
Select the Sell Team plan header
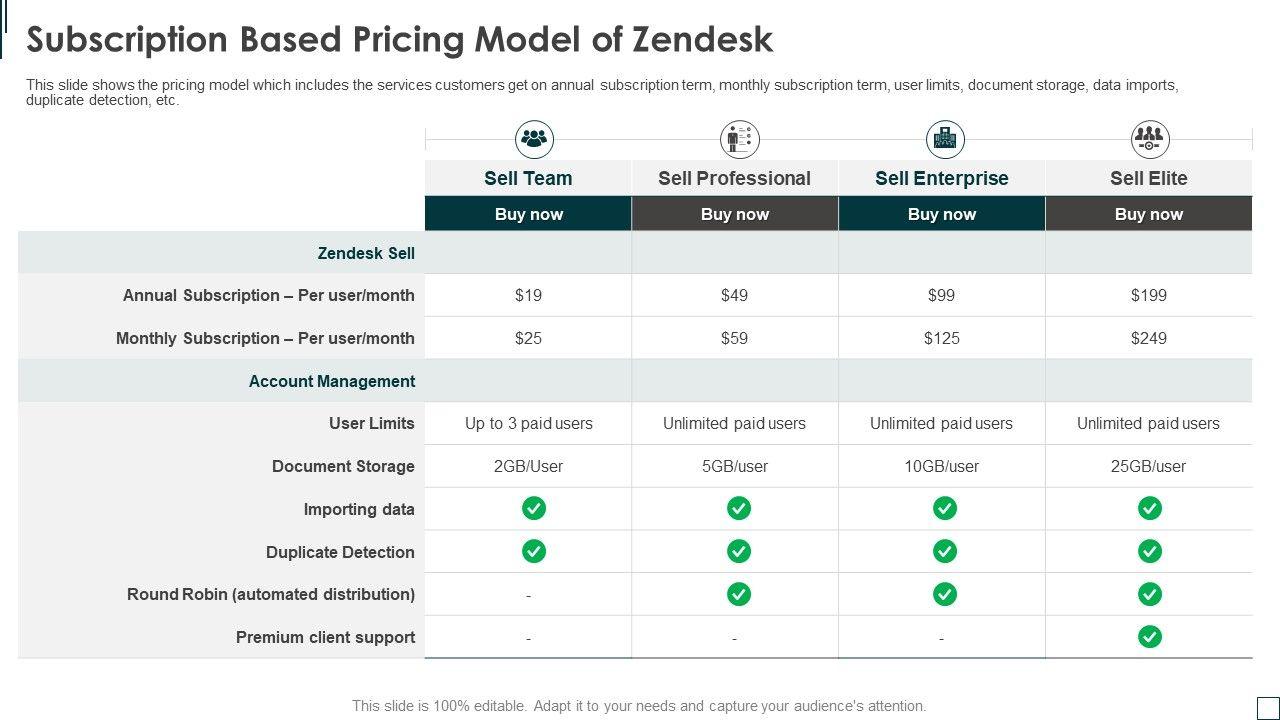point(528,178)
